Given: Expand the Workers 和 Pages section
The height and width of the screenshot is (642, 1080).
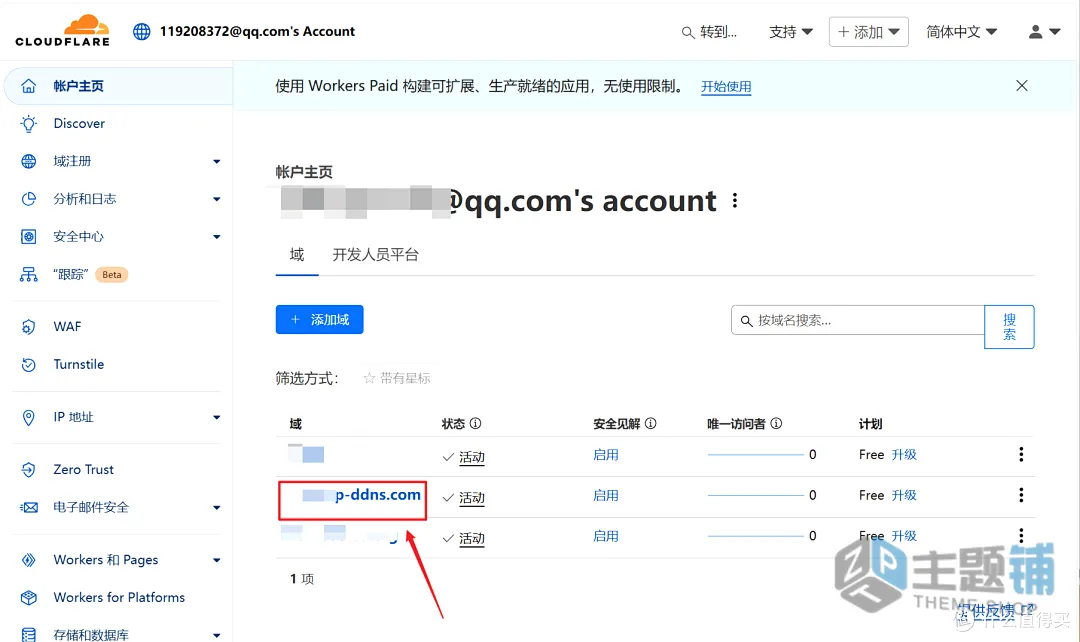Looking at the screenshot, I should point(216,560).
